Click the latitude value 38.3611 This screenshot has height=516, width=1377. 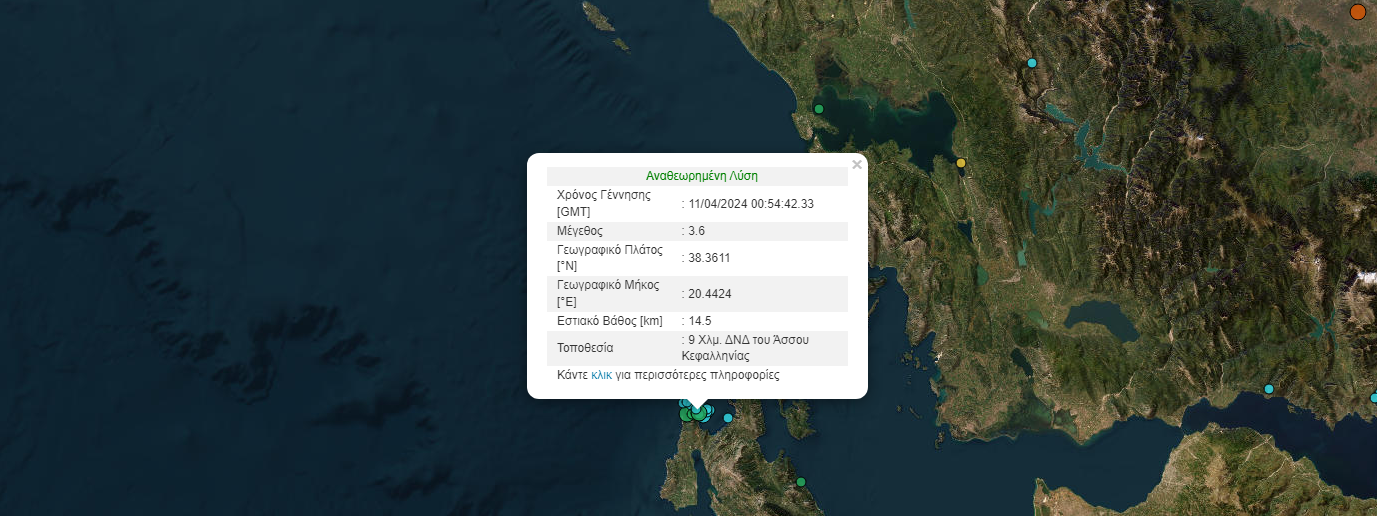tap(709, 258)
